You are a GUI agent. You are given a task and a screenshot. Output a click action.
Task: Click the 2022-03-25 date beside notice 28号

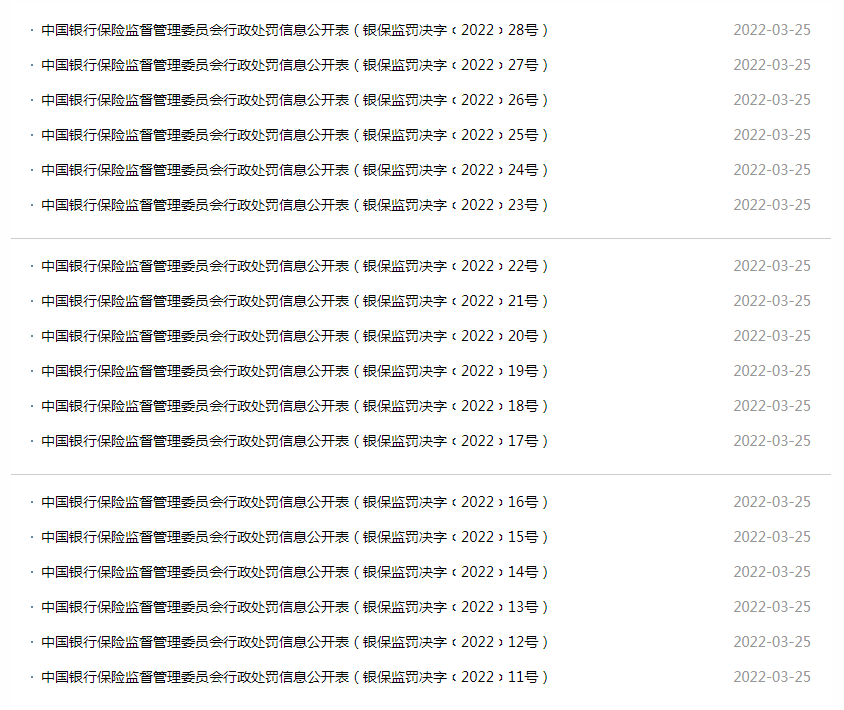(x=772, y=30)
